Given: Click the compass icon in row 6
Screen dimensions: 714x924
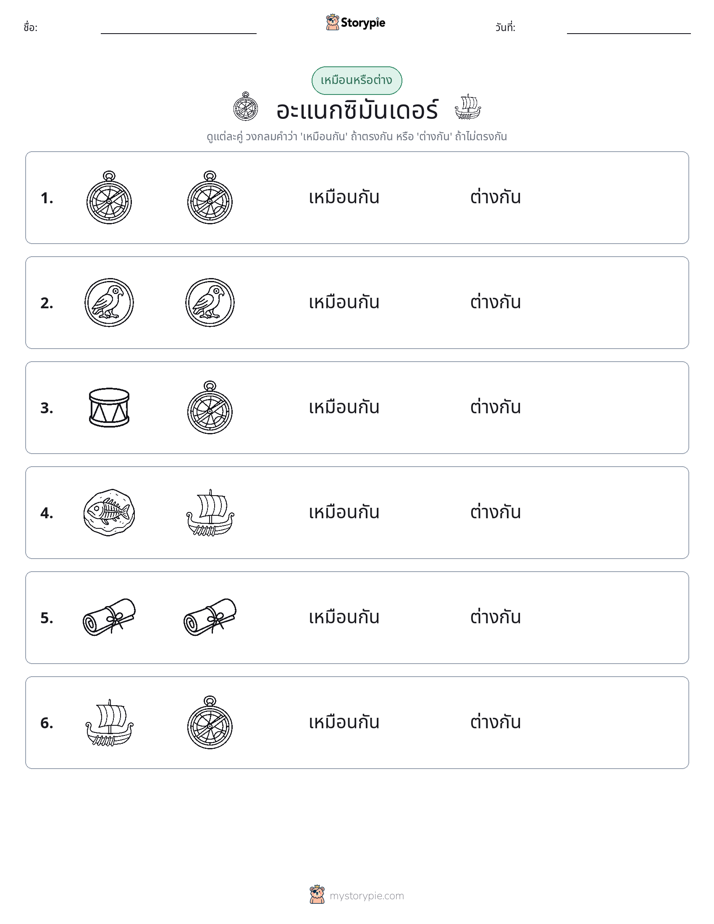Looking at the screenshot, I should tap(210, 722).
